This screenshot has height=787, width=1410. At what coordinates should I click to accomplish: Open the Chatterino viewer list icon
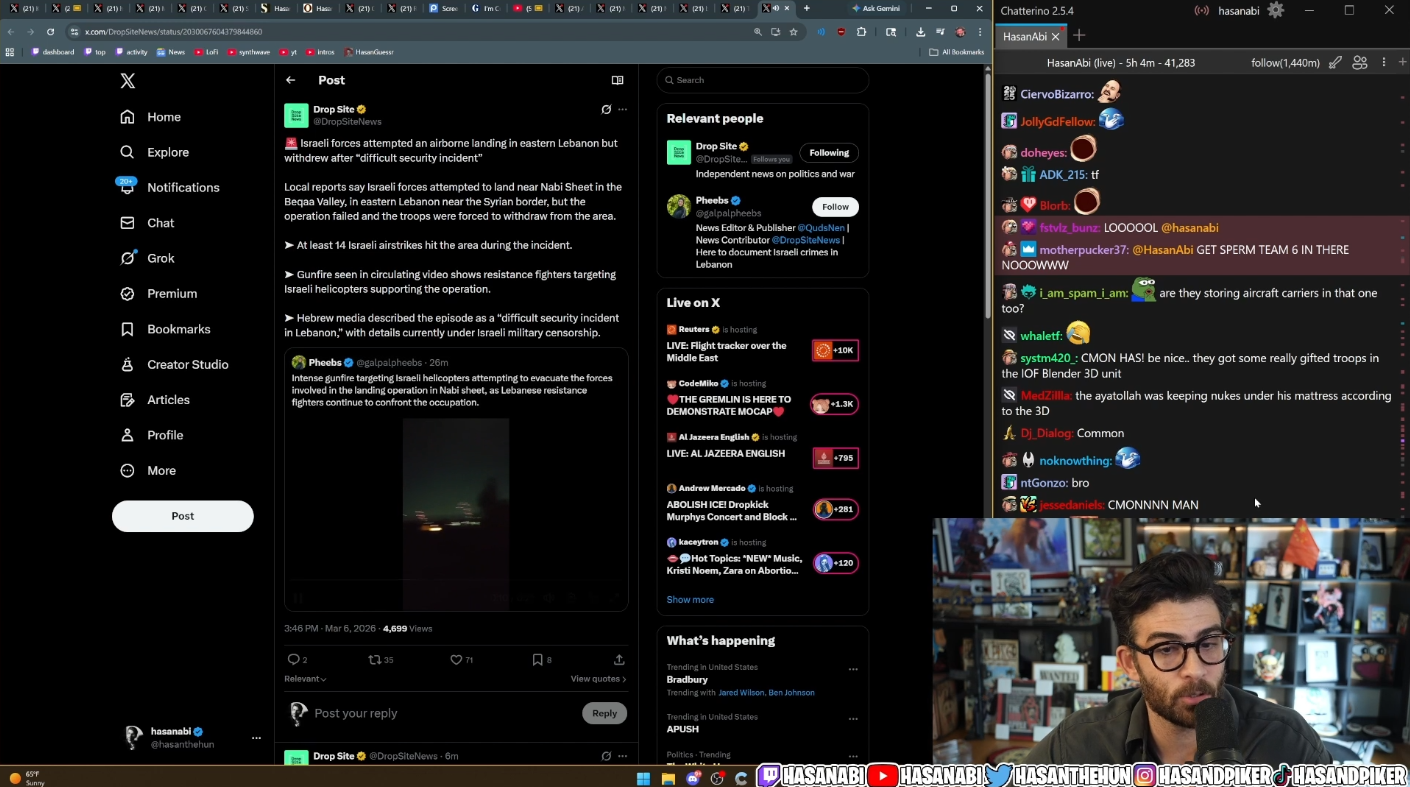1360,62
